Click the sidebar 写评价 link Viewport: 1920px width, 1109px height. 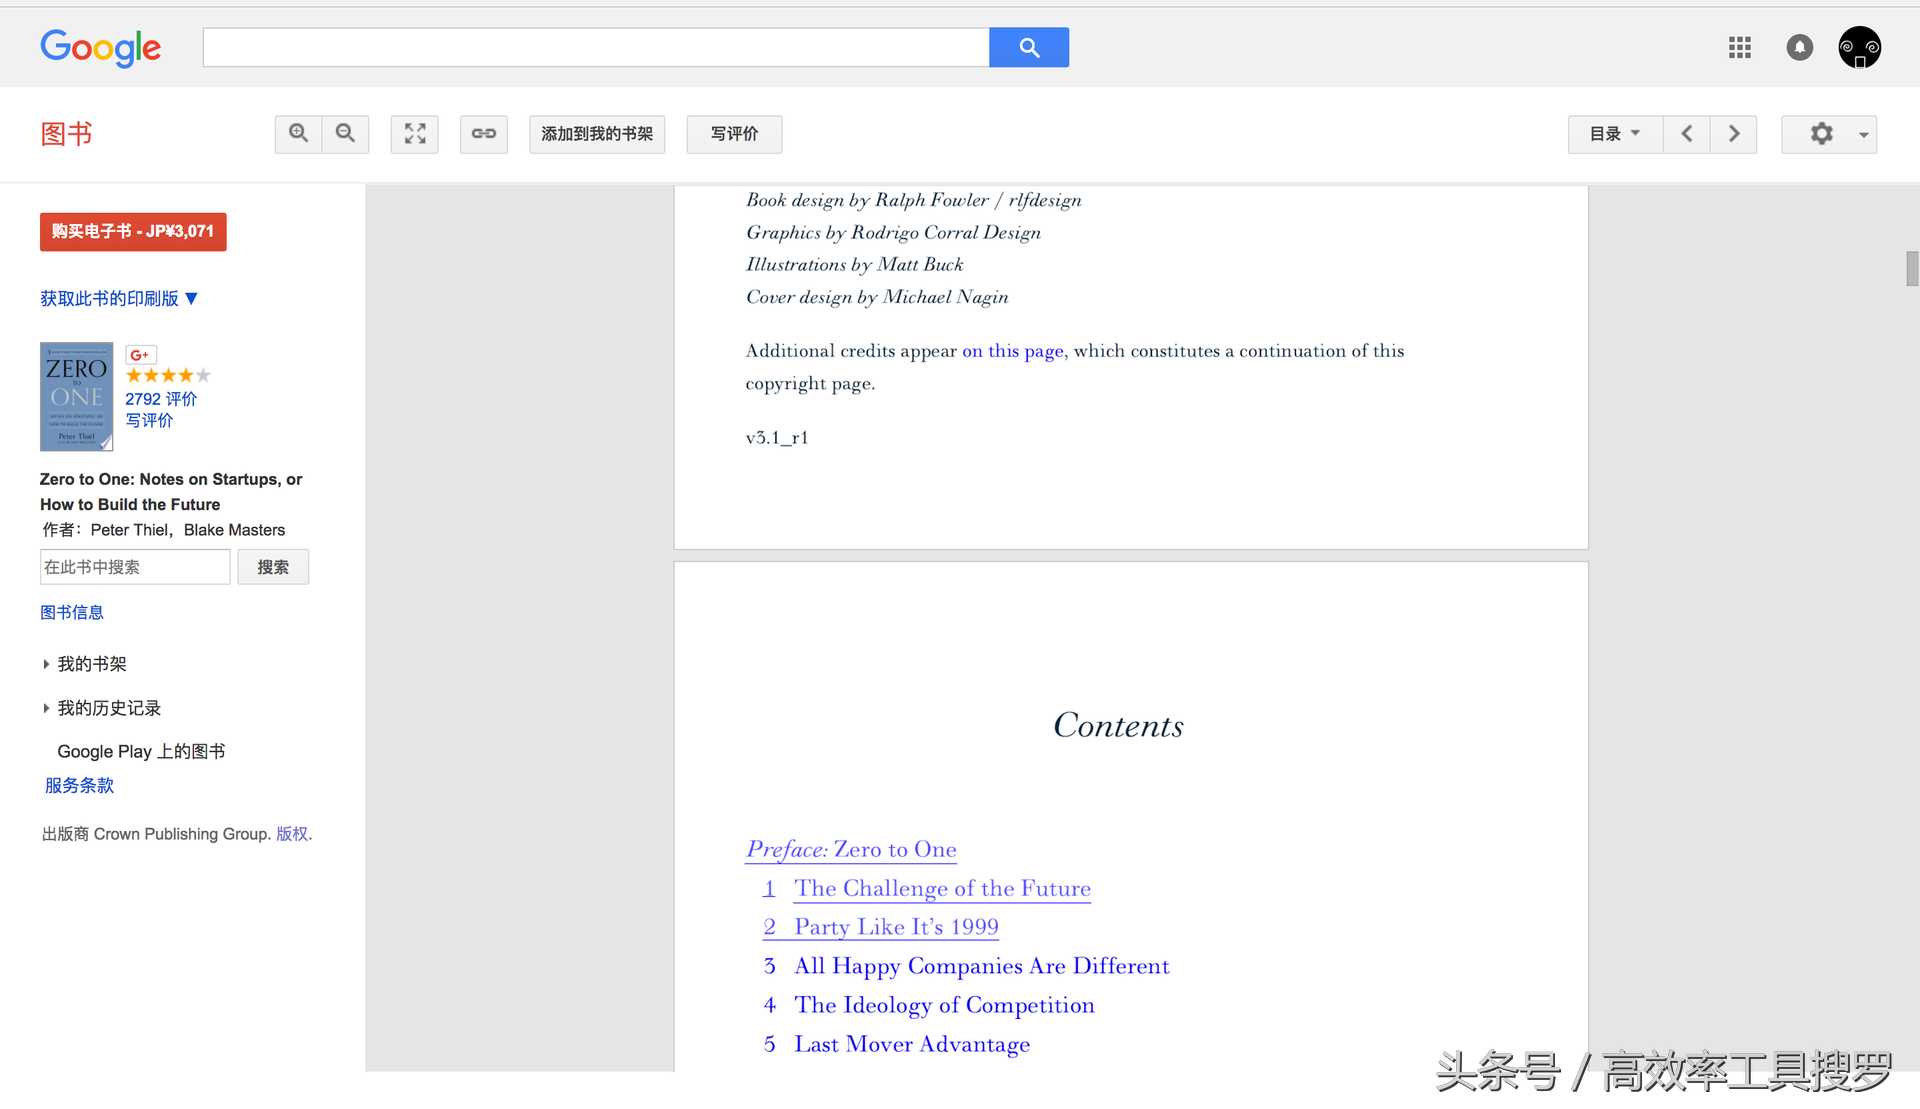coord(149,421)
